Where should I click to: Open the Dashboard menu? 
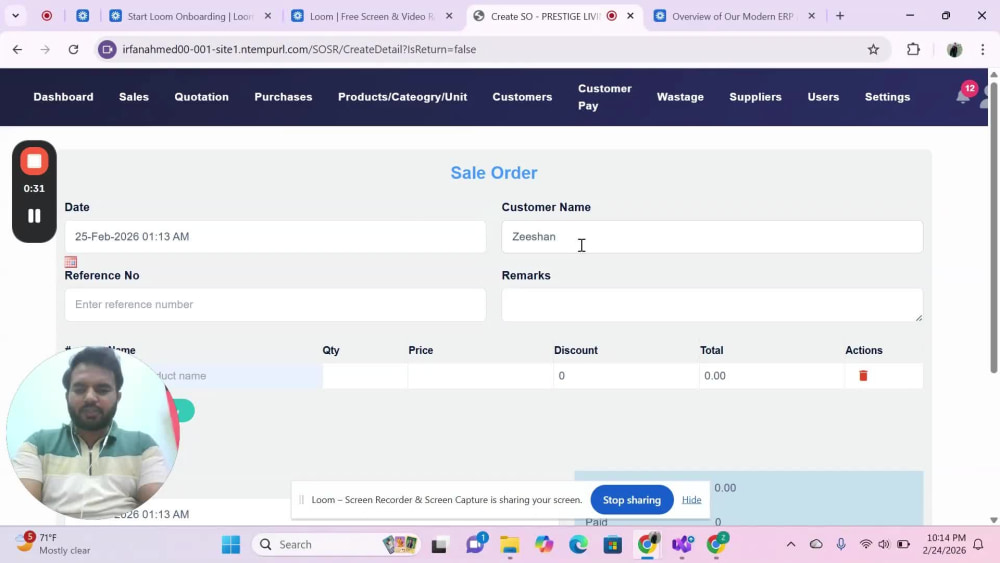tap(63, 97)
